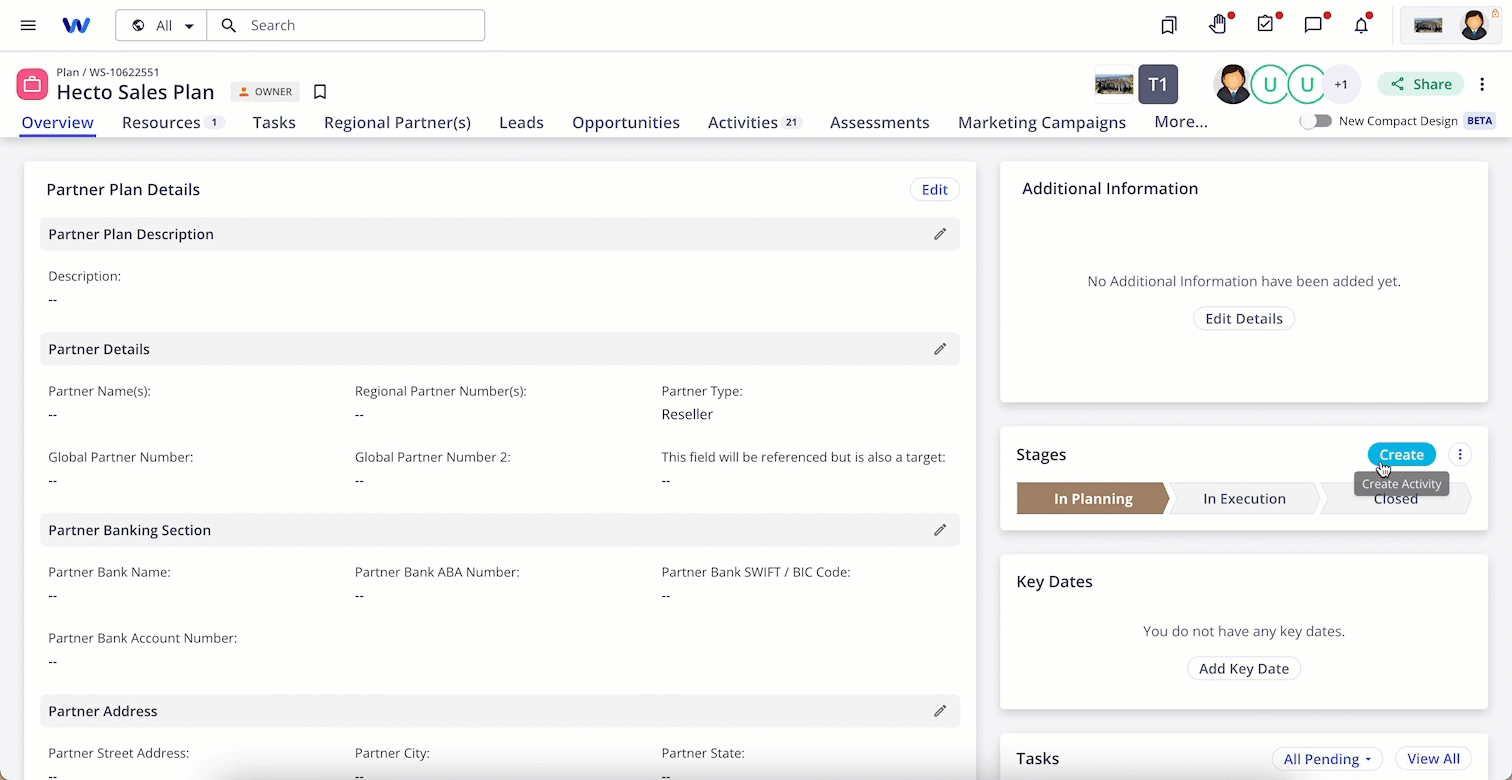Viewport: 1512px width, 780px height.
Task: Click the raised hand icon in top bar
Action: (1217, 25)
